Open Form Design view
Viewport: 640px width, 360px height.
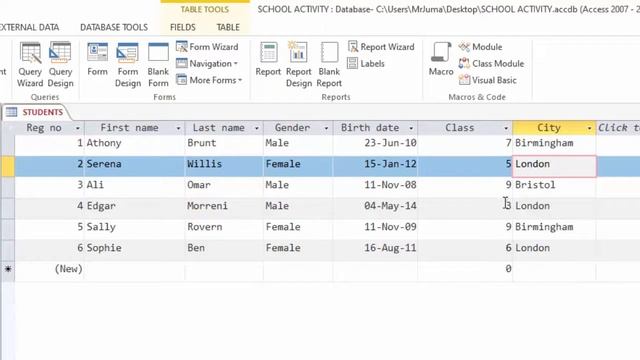click(x=128, y=64)
